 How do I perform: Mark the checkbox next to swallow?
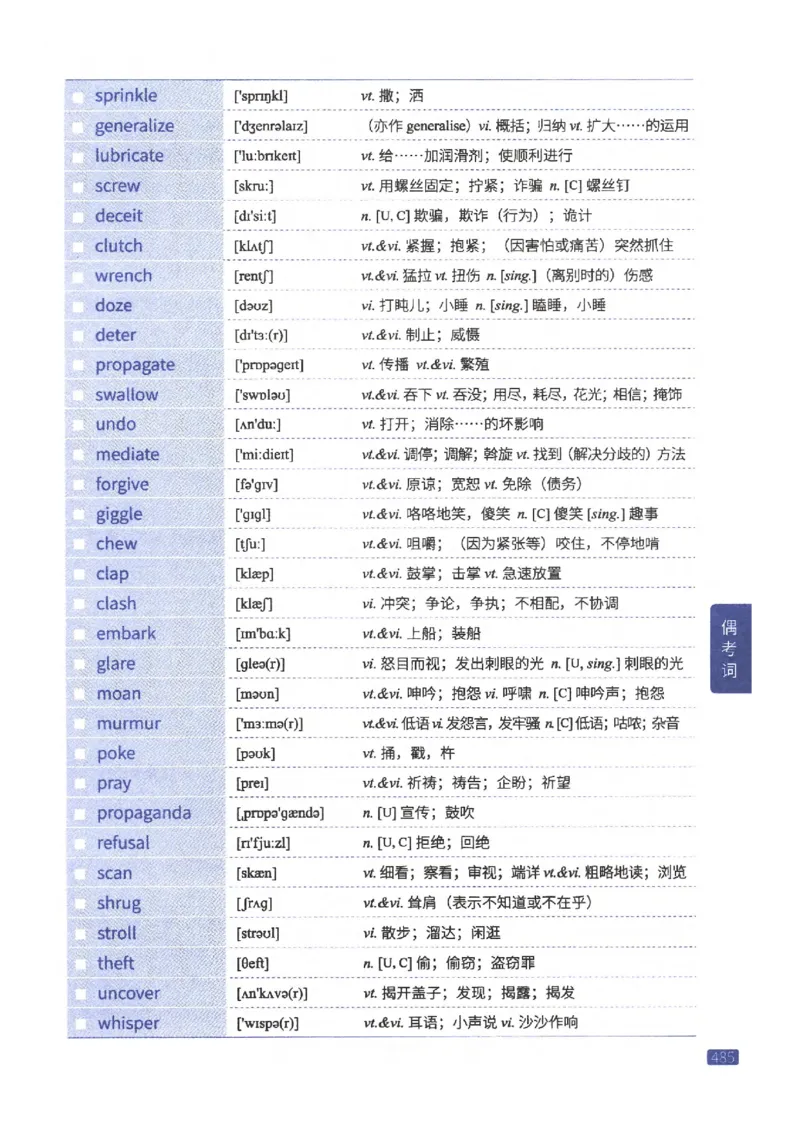[x=80, y=394]
